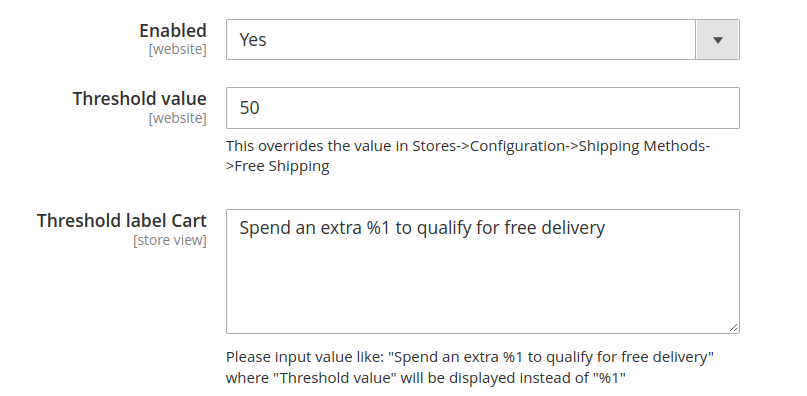Image resolution: width=807 pixels, height=396 pixels.
Task: Click the '>Free Shipping' text in the note
Action: point(277,166)
